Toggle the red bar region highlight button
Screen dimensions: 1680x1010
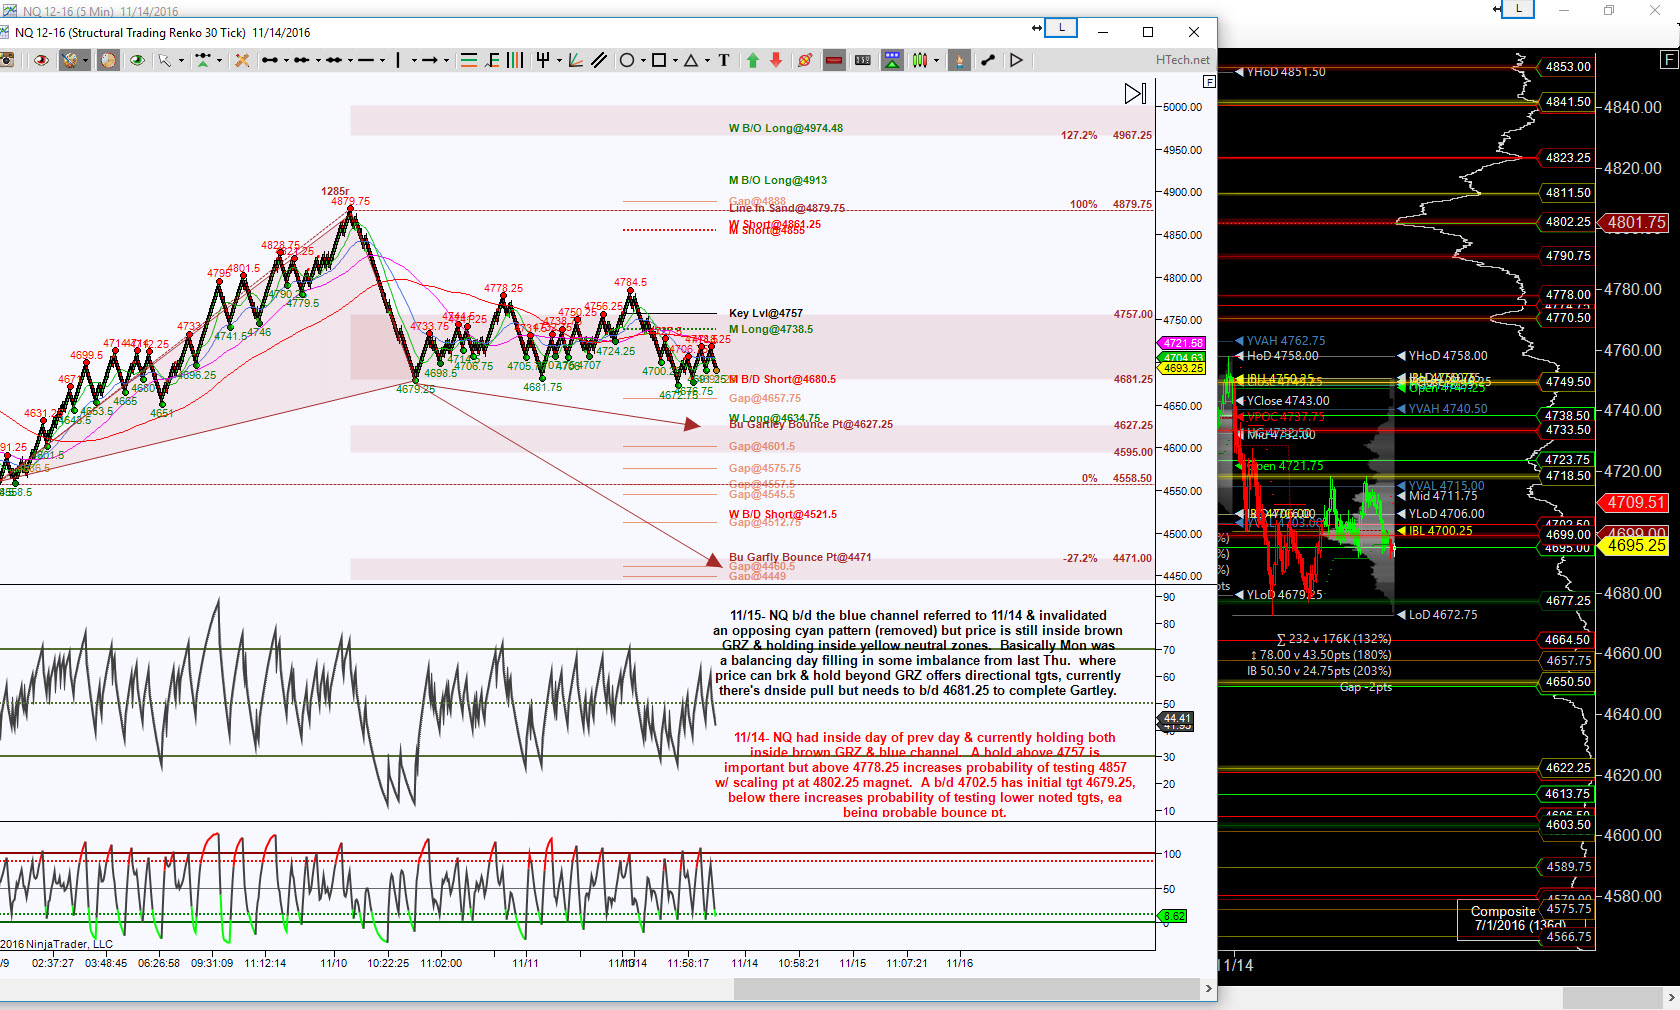pyautogui.click(x=834, y=61)
